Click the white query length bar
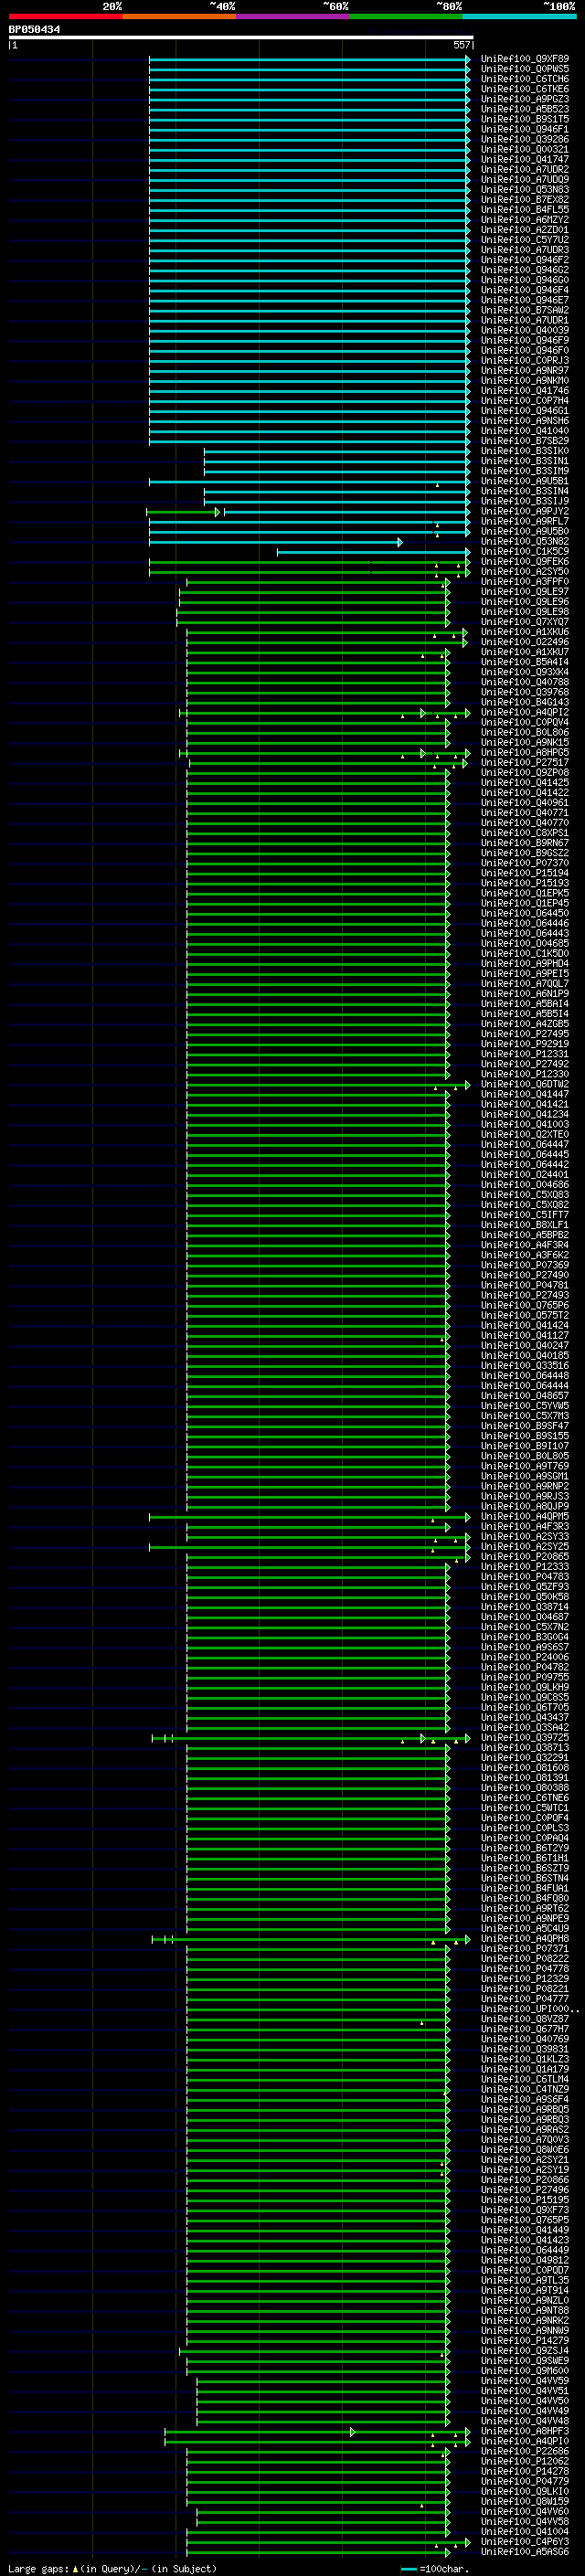 pos(241,37)
